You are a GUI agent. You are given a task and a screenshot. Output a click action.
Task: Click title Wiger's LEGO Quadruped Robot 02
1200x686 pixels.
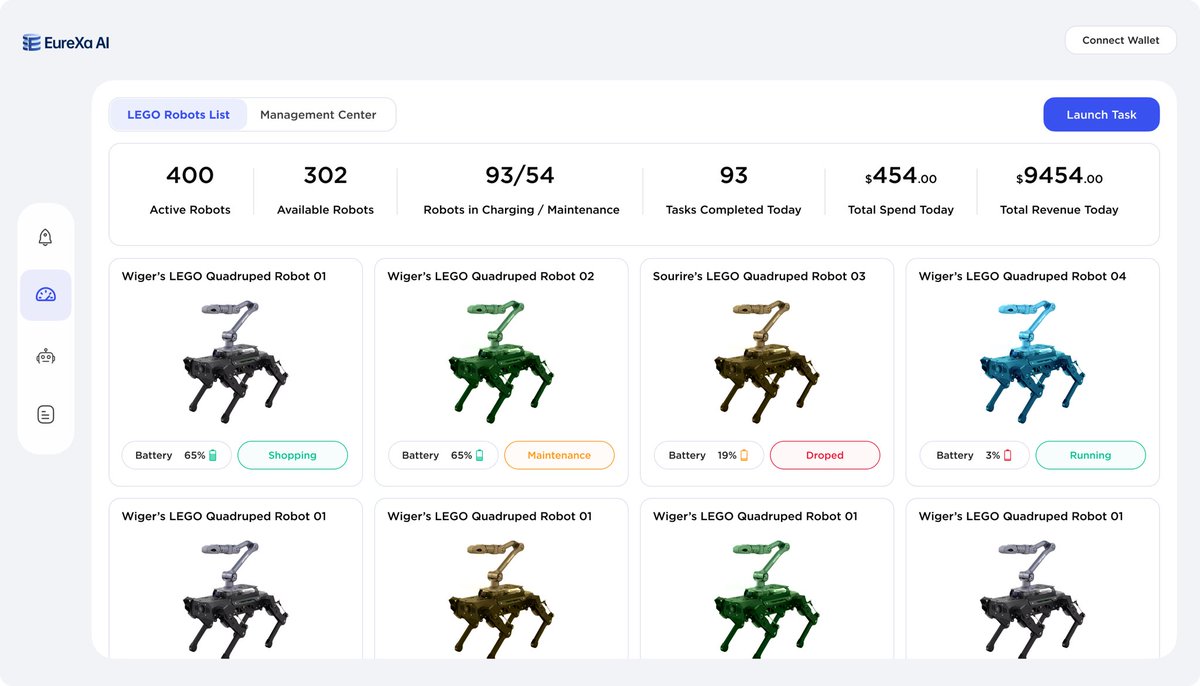pyautogui.click(x=491, y=276)
